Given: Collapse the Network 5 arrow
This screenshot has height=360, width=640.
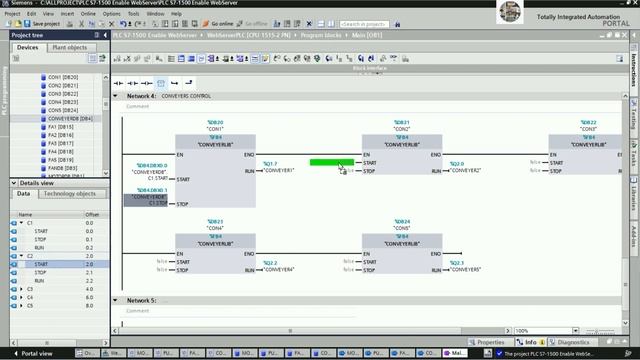Looking at the screenshot, I should [x=116, y=300].
